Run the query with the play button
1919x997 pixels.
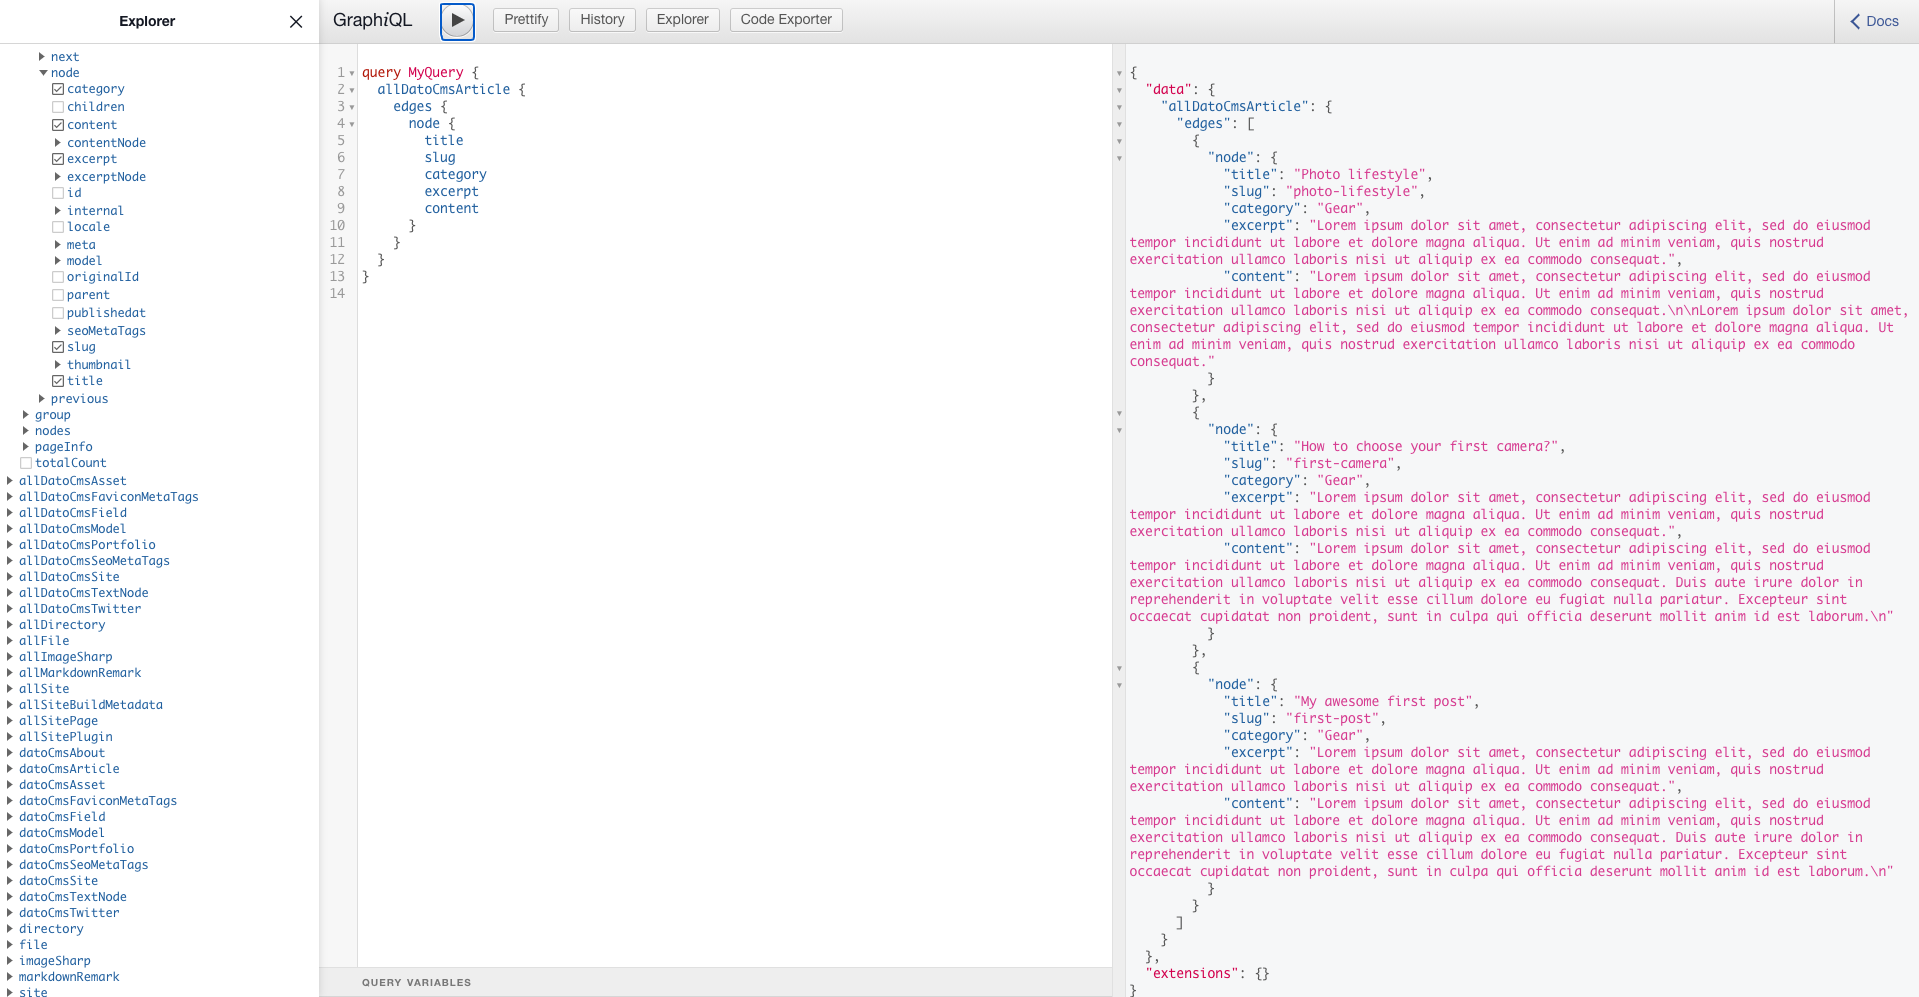[457, 20]
